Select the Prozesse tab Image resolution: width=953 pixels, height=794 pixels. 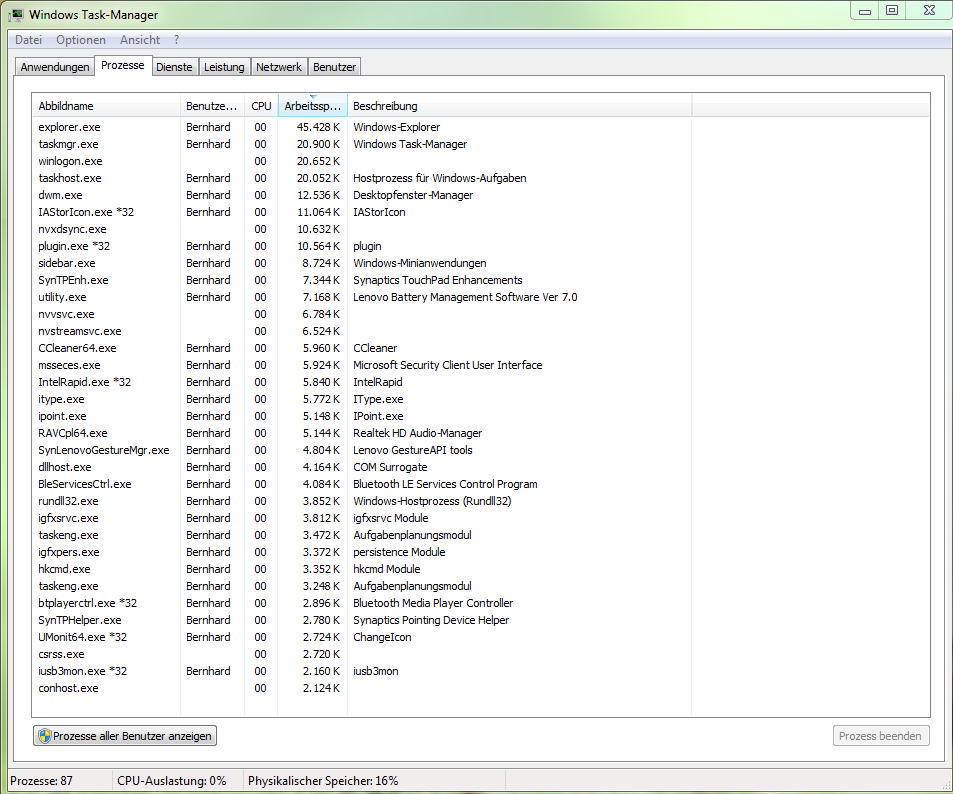[x=123, y=65]
